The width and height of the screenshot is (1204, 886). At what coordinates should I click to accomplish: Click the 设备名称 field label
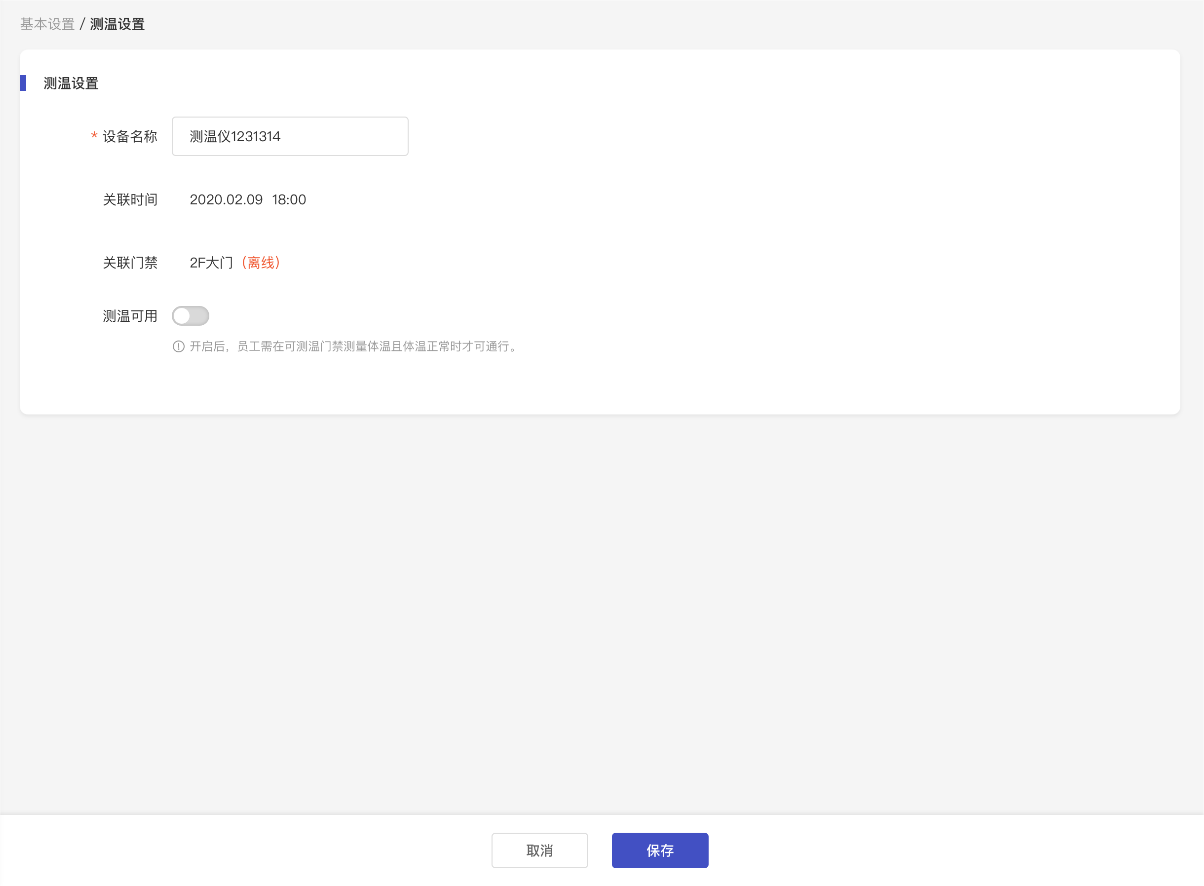pyautogui.click(x=130, y=137)
